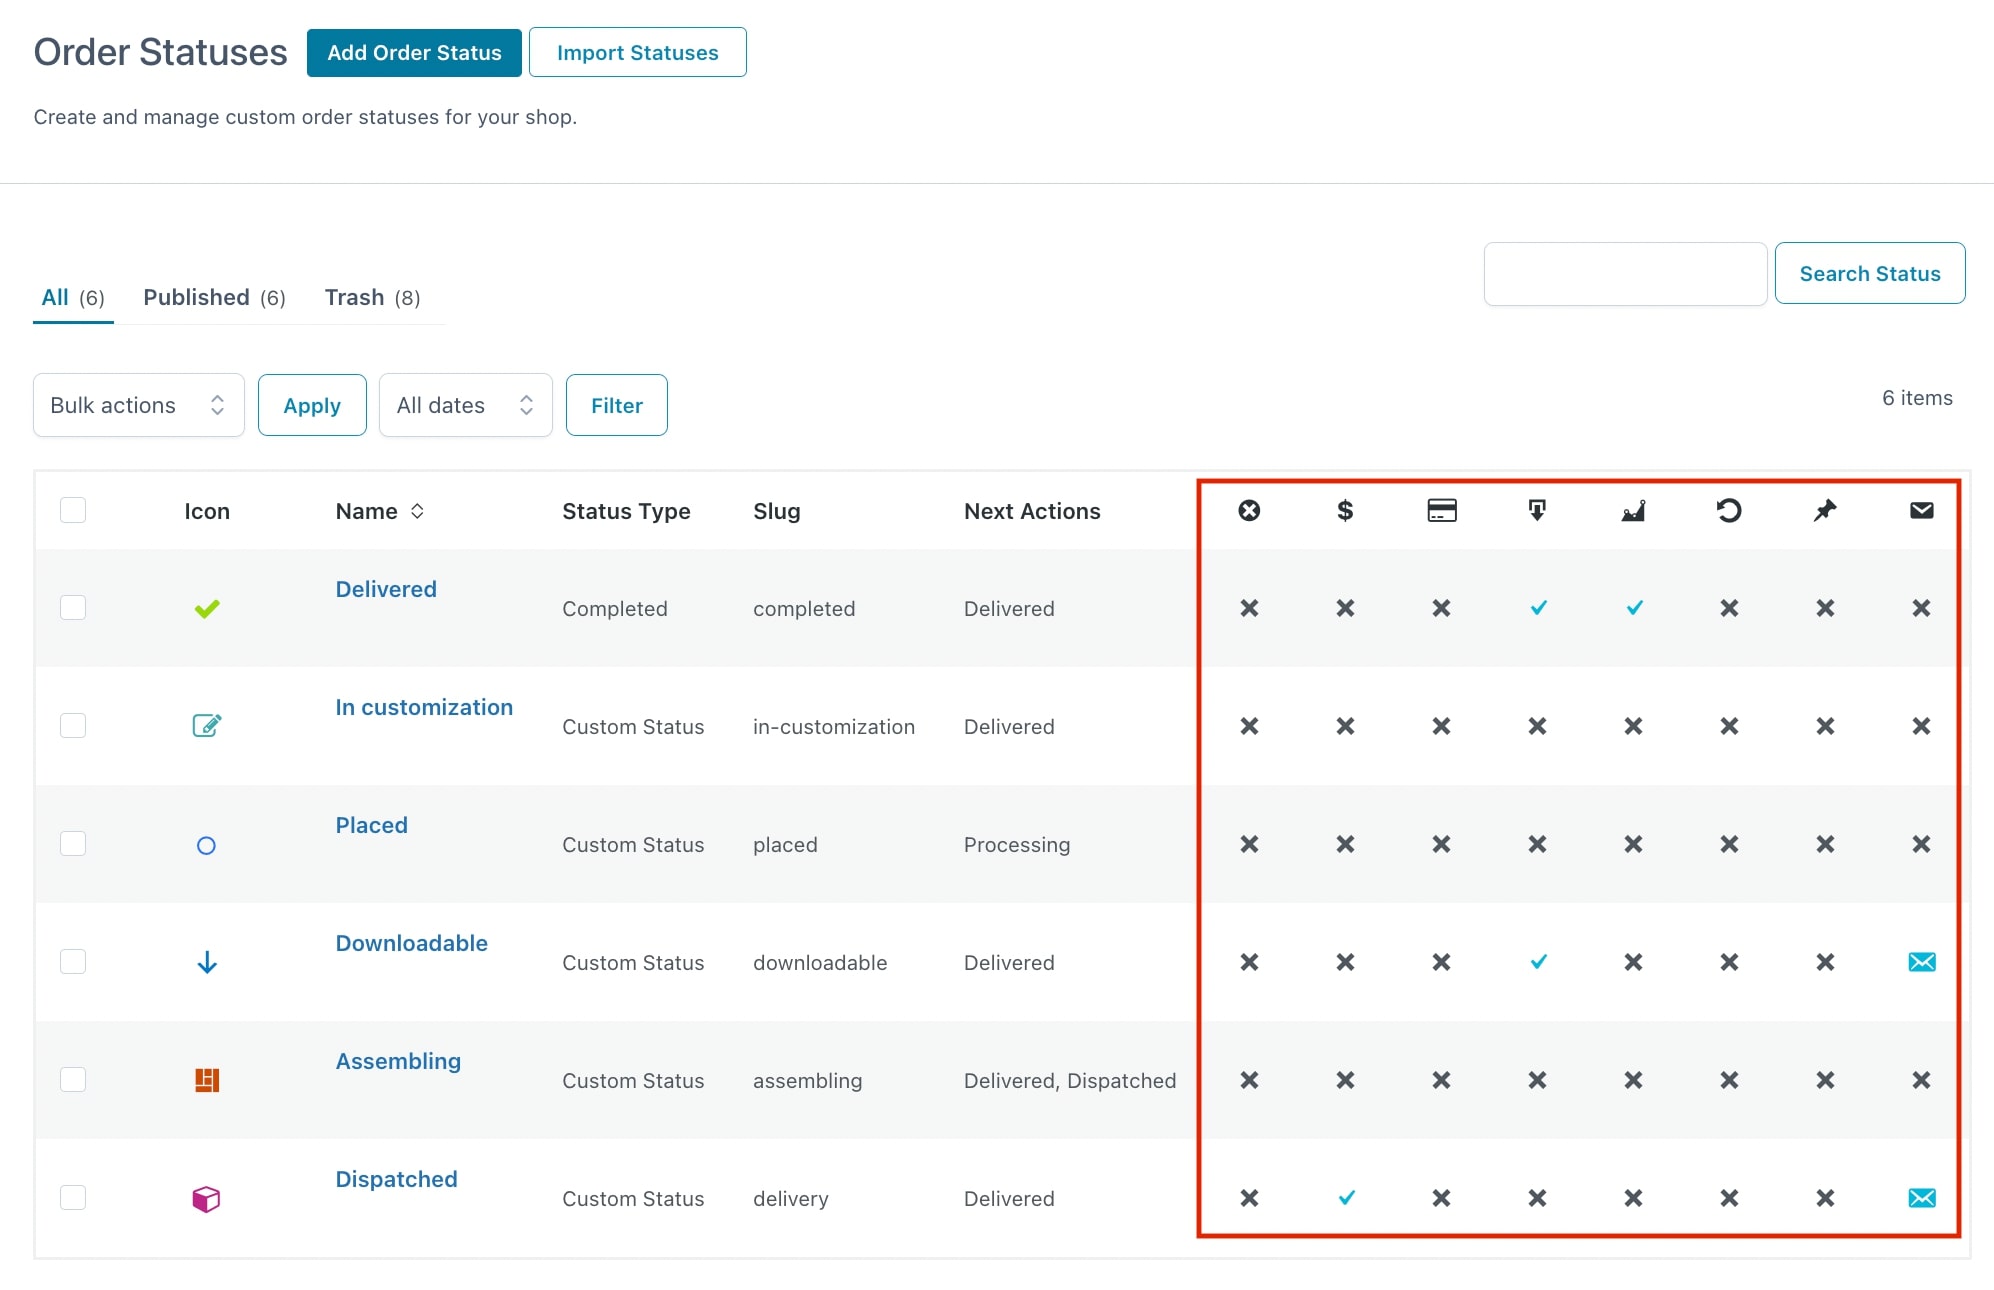
Task: Check the Placed row checkbox
Action: pos(73,843)
